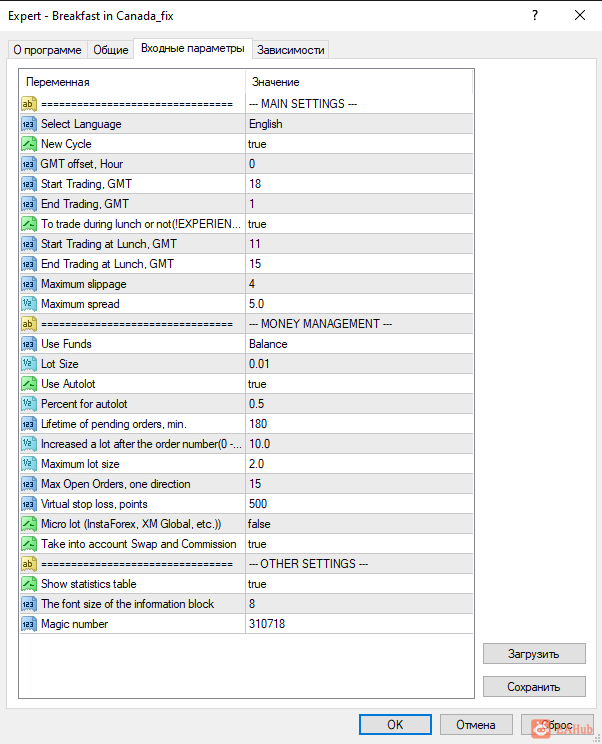This screenshot has height=744, width=602.
Task: Click the help question mark in title bar
Action: click(535, 16)
